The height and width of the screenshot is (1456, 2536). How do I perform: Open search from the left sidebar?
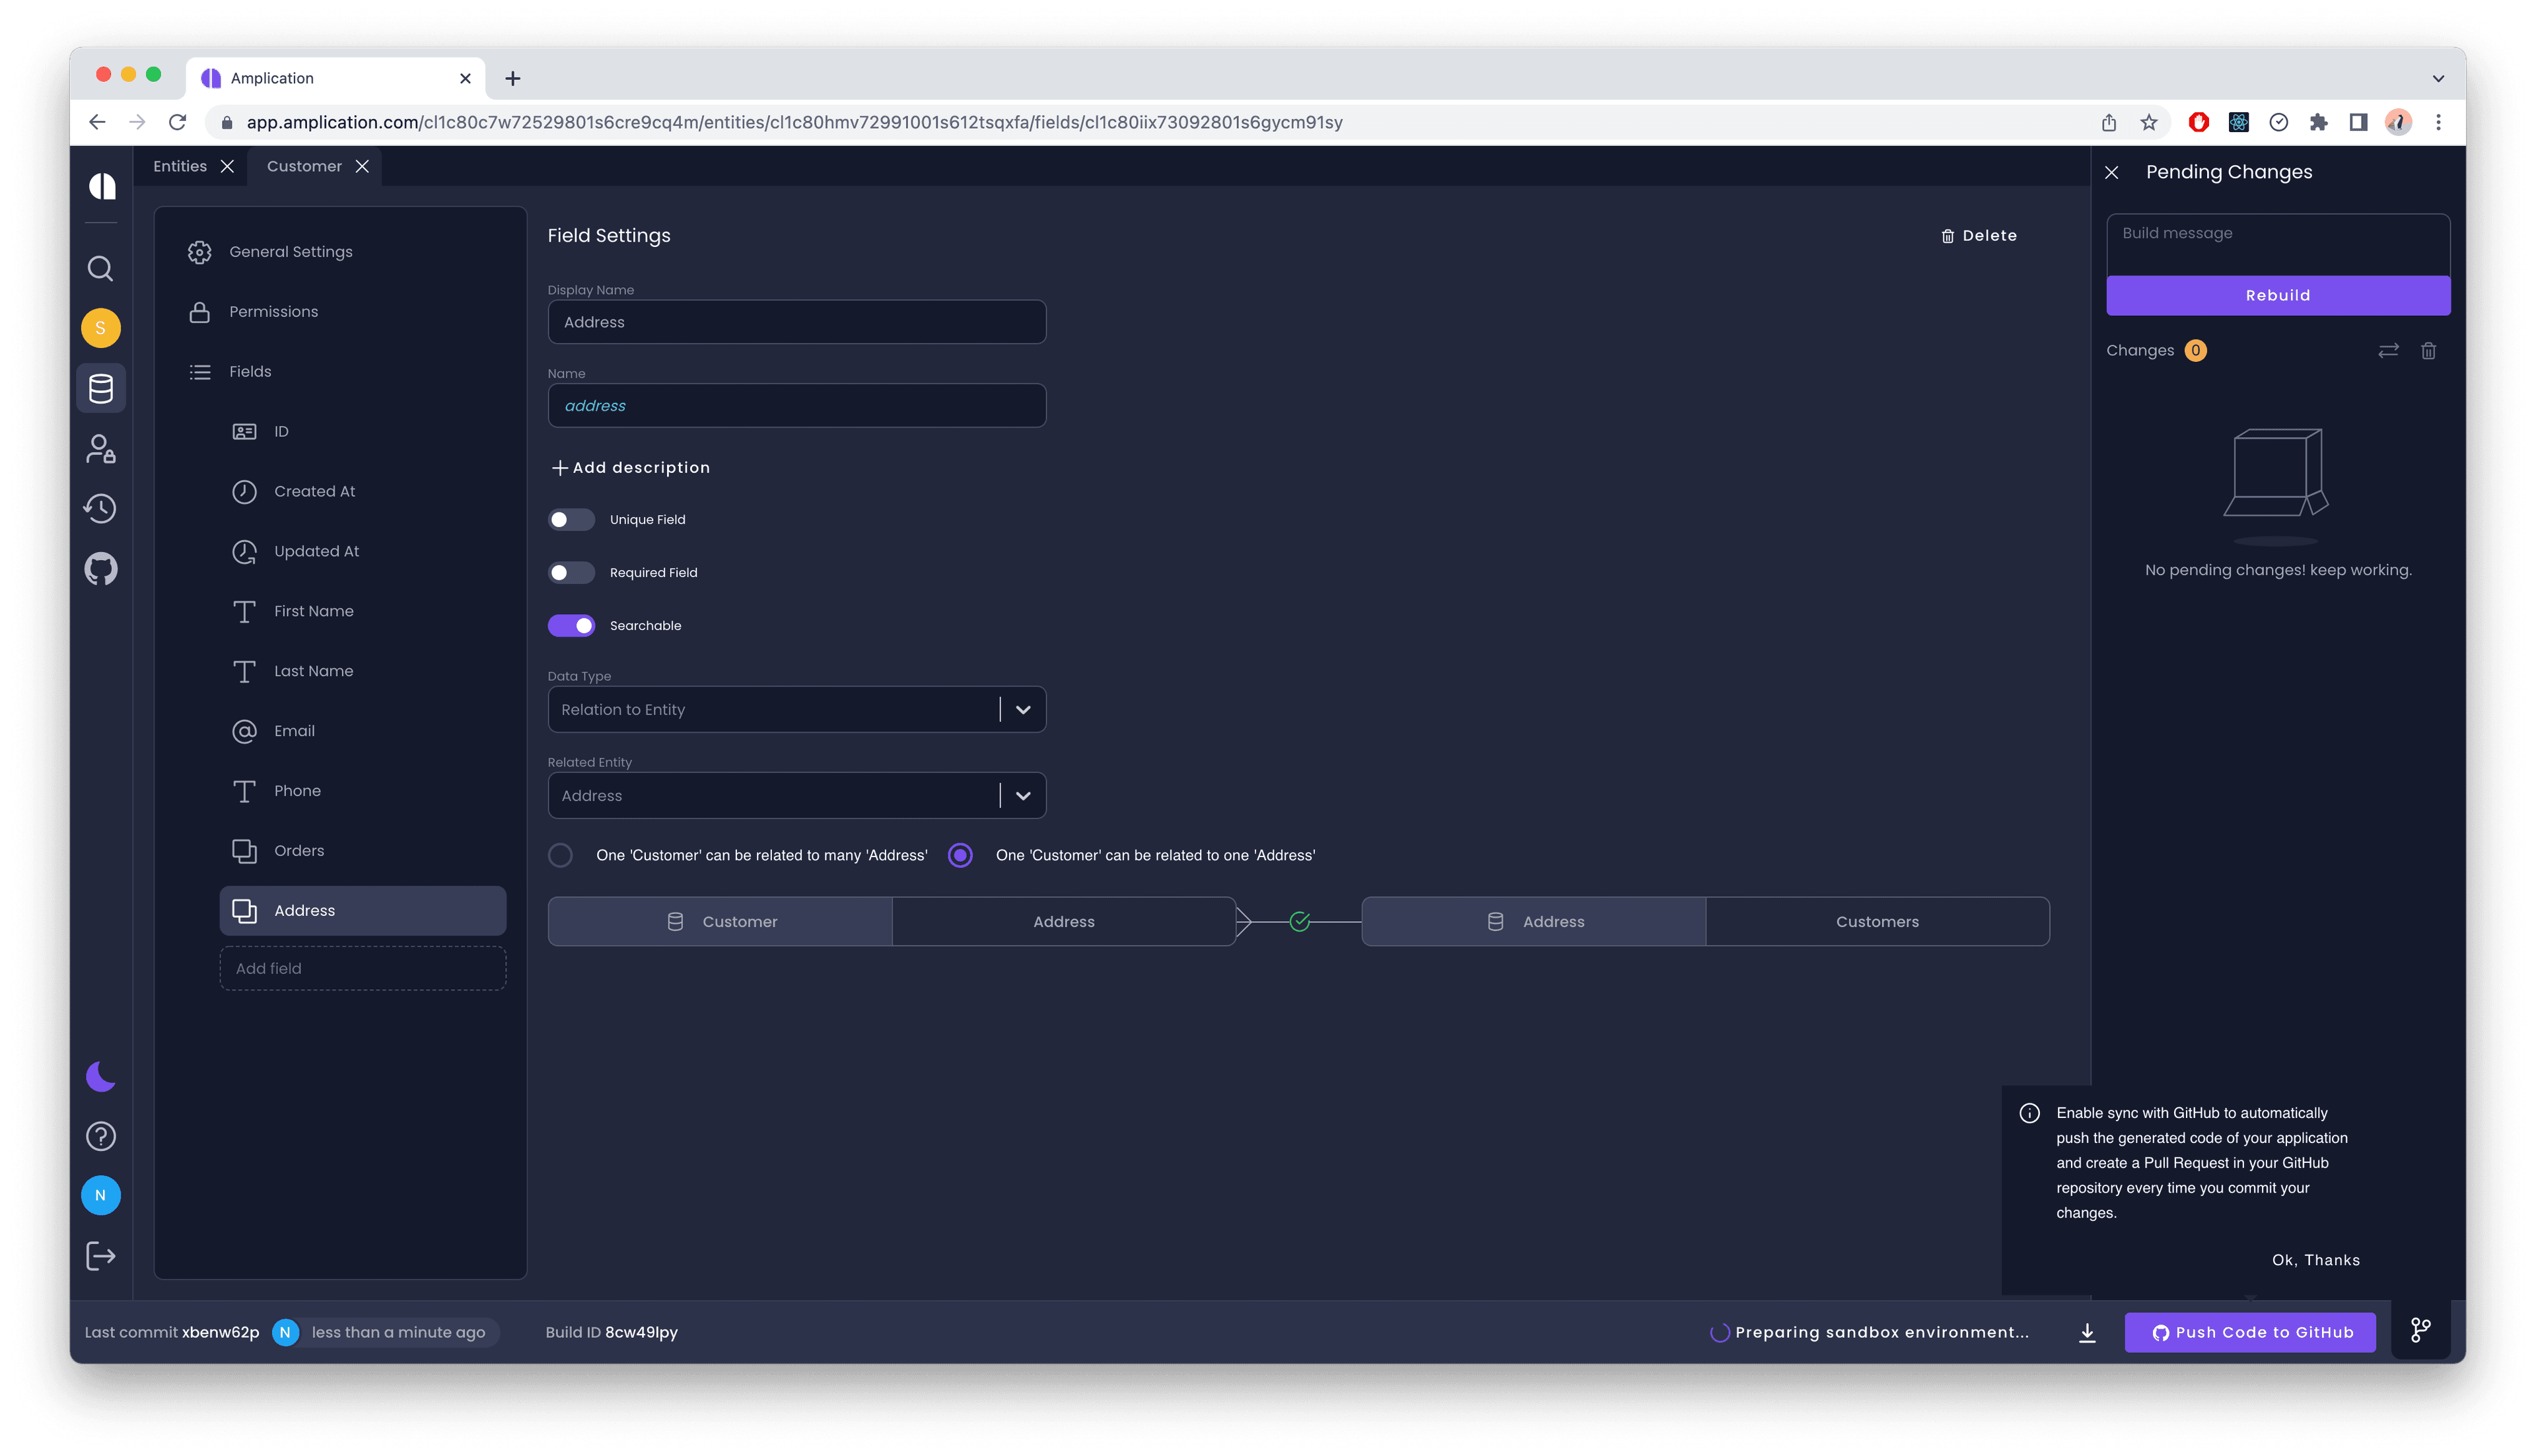click(100, 268)
